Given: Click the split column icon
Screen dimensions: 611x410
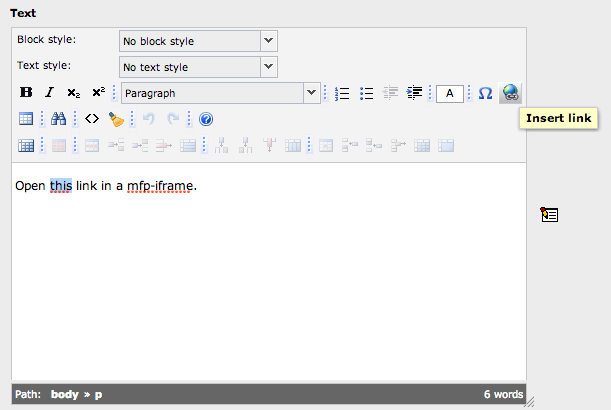Looking at the screenshot, I should click(x=293, y=146).
